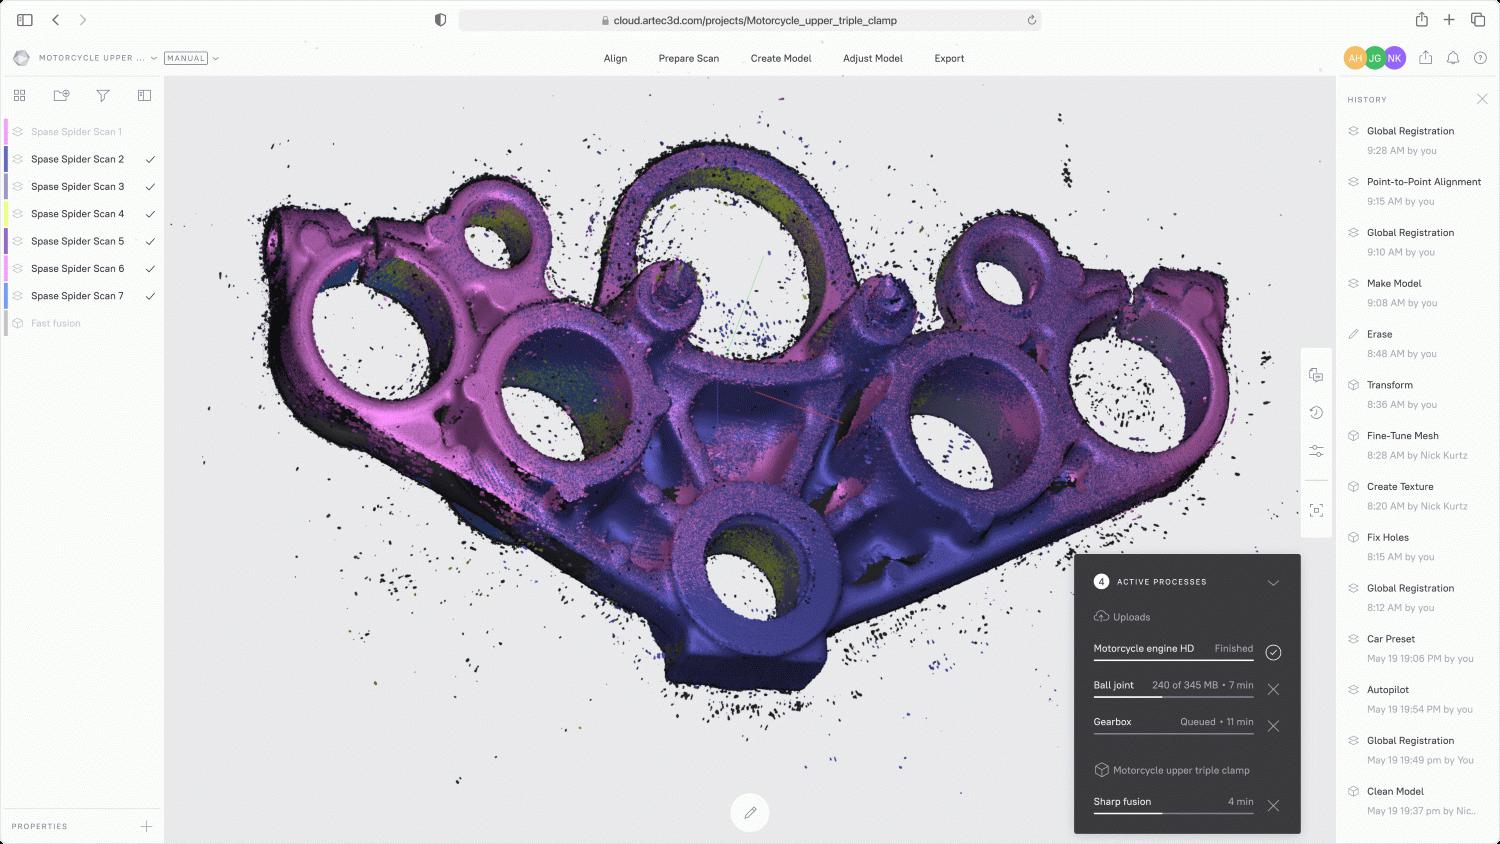Uncheck Spase Spider Scan 5
Image resolution: width=1500 pixels, height=844 pixels.
point(150,242)
